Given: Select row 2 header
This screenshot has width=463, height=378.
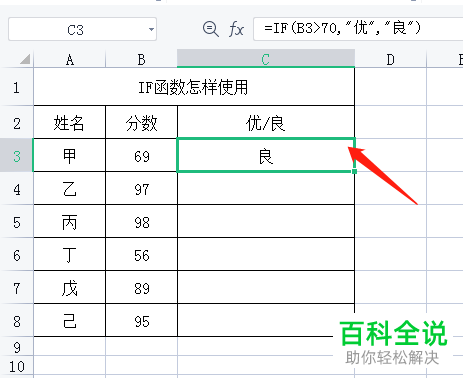Looking at the screenshot, I should pyautogui.click(x=16, y=123).
